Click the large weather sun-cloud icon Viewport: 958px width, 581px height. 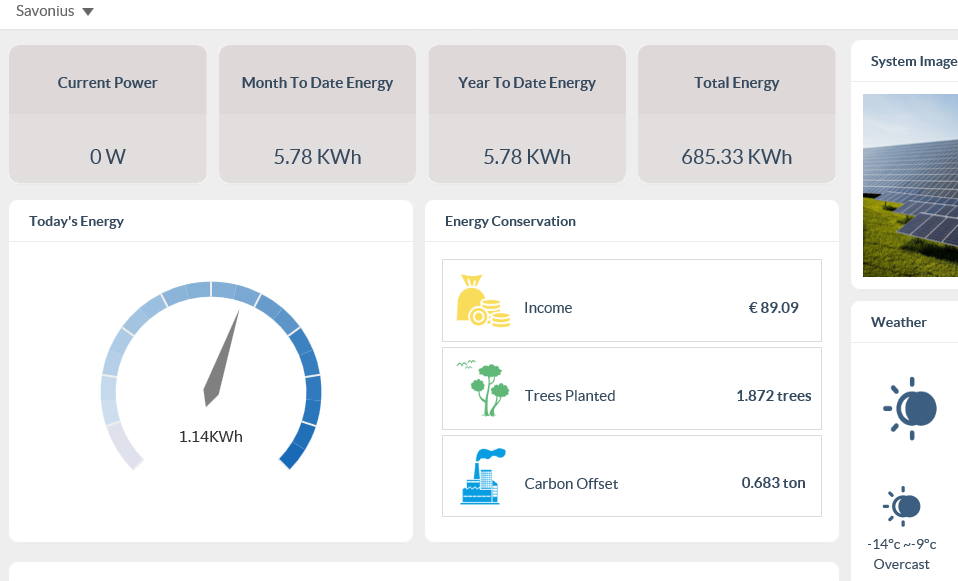click(910, 409)
